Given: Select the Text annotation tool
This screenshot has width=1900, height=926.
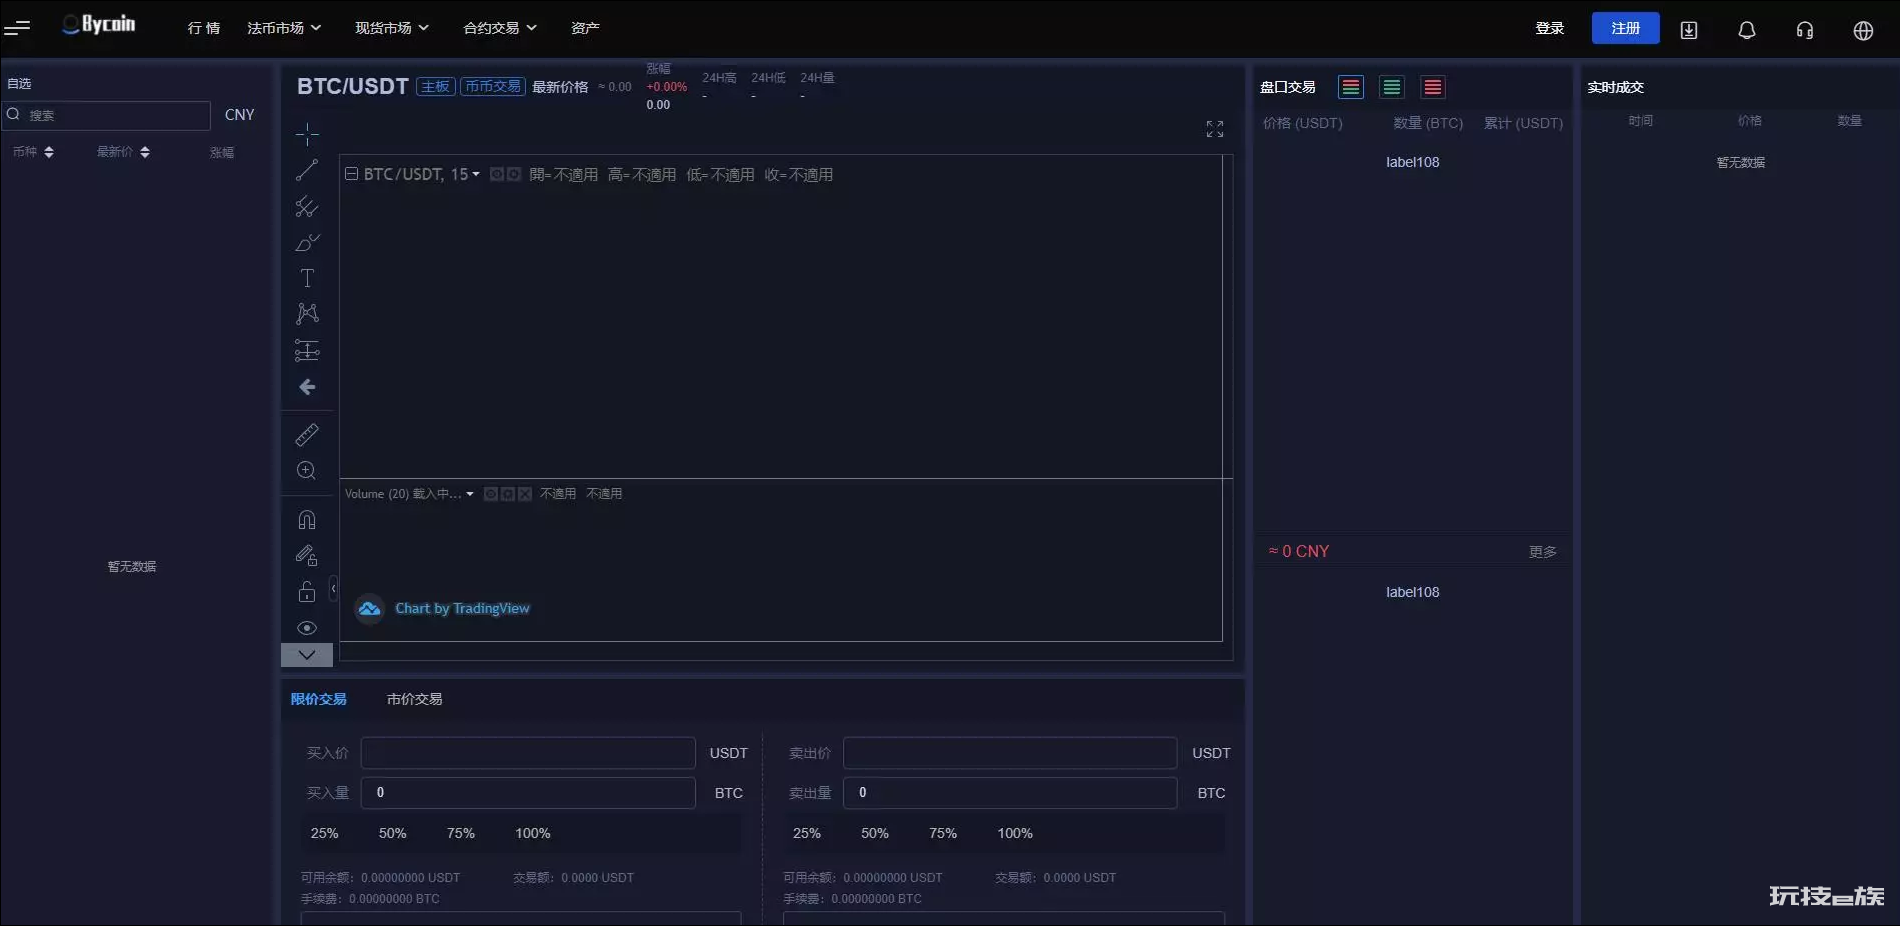Looking at the screenshot, I should click(x=307, y=278).
